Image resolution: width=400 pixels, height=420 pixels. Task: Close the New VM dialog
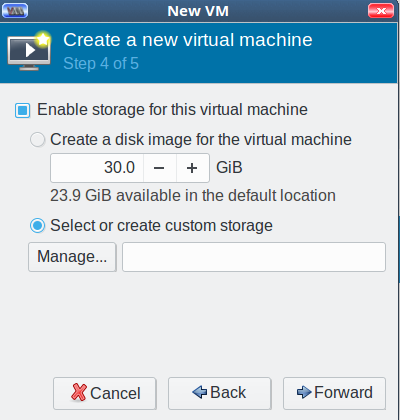[x=381, y=11]
